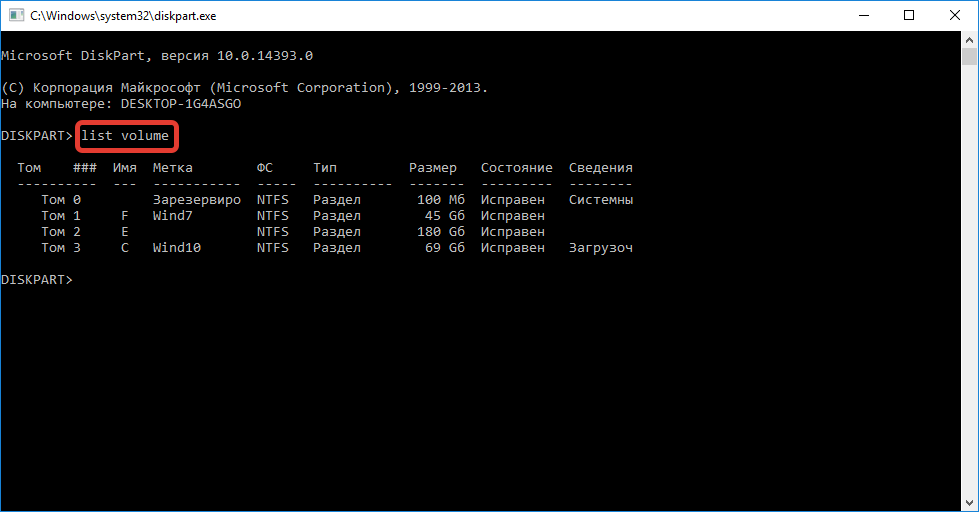Click the 'Wind7' volume label
Image resolution: width=979 pixels, height=512 pixels.
[173, 215]
